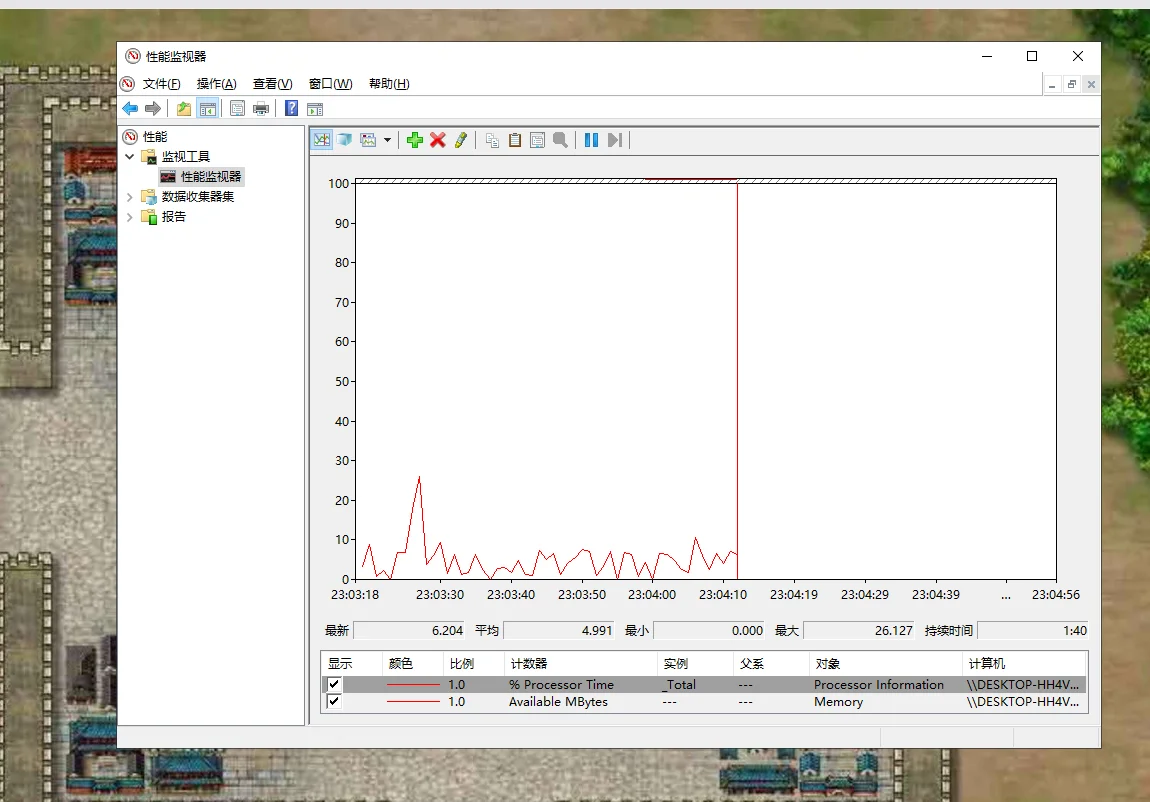Go back with the blue back arrow
The width and height of the screenshot is (1150, 802).
point(130,108)
